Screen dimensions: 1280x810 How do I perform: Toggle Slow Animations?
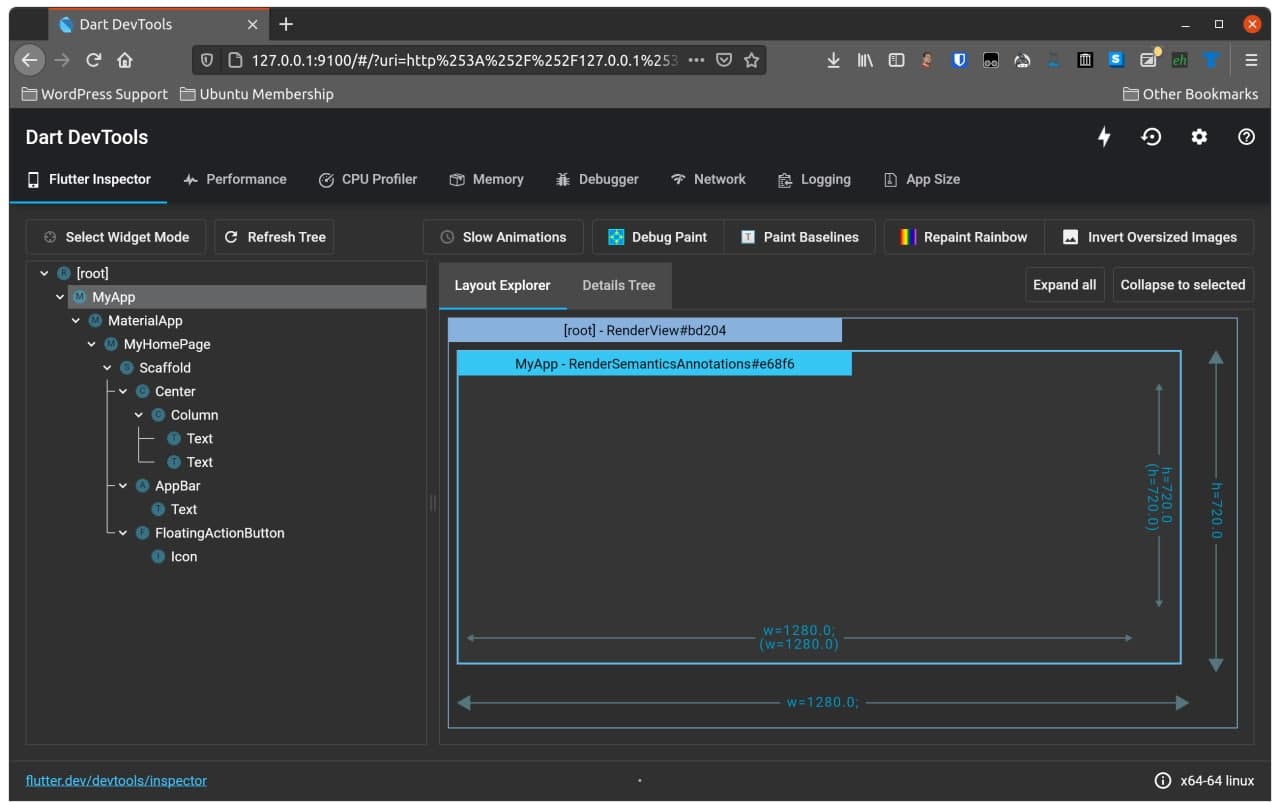(503, 237)
